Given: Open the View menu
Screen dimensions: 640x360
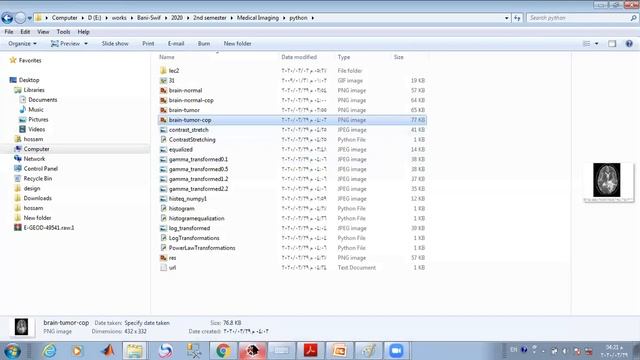Looking at the screenshot, I should pos(43,32).
